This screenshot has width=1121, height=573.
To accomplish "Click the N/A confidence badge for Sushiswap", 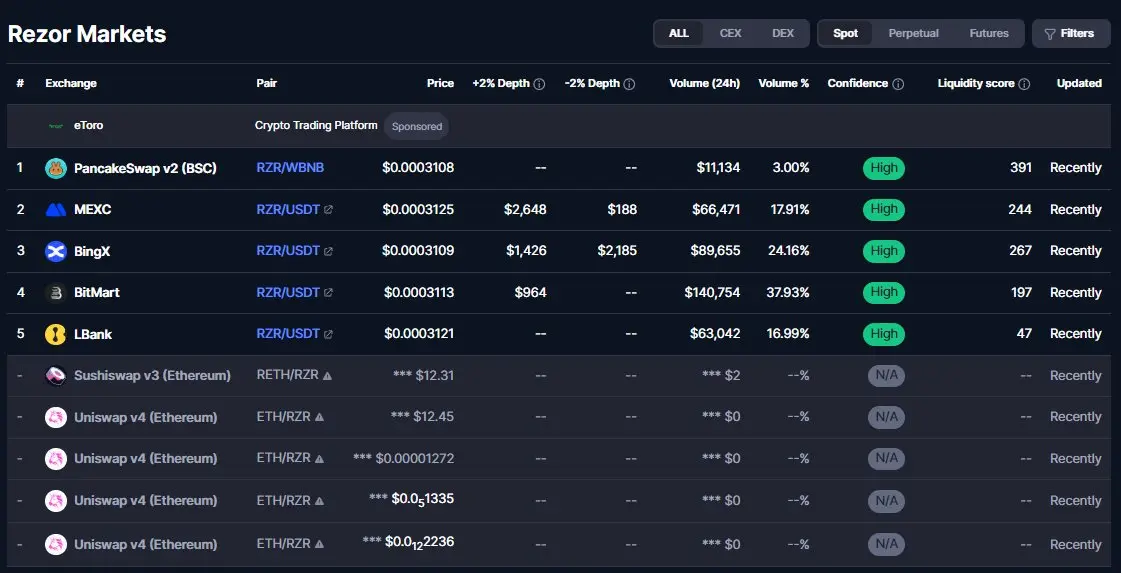I will point(886,376).
